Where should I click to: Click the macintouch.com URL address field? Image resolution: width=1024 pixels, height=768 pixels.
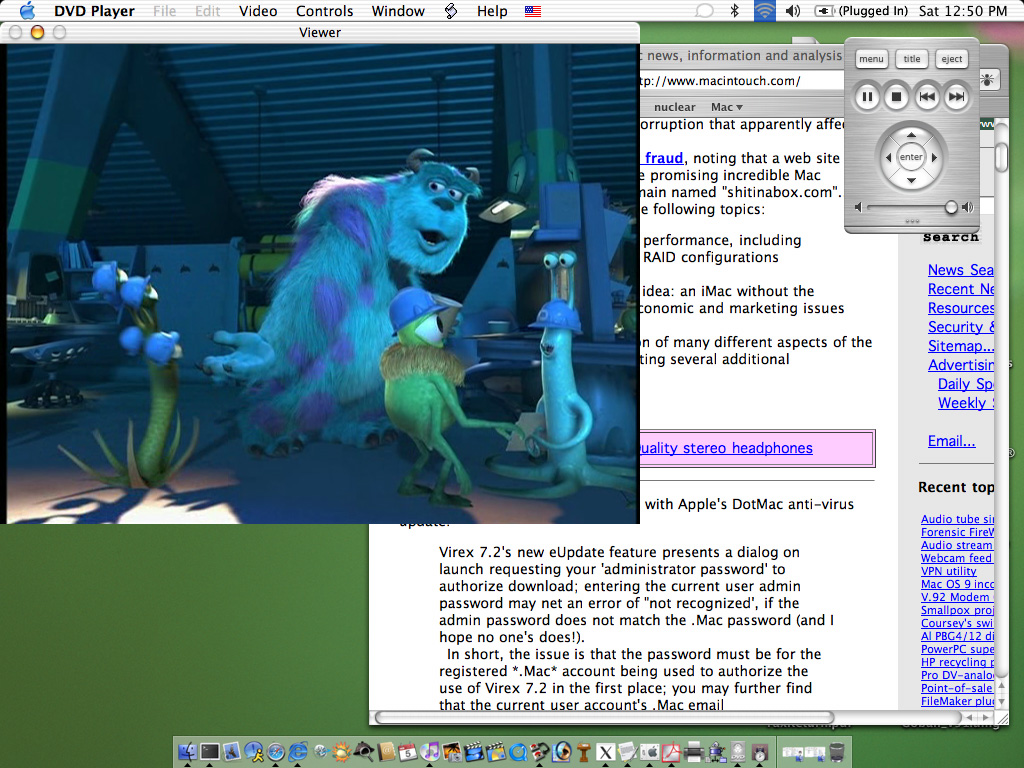tap(740, 81)
